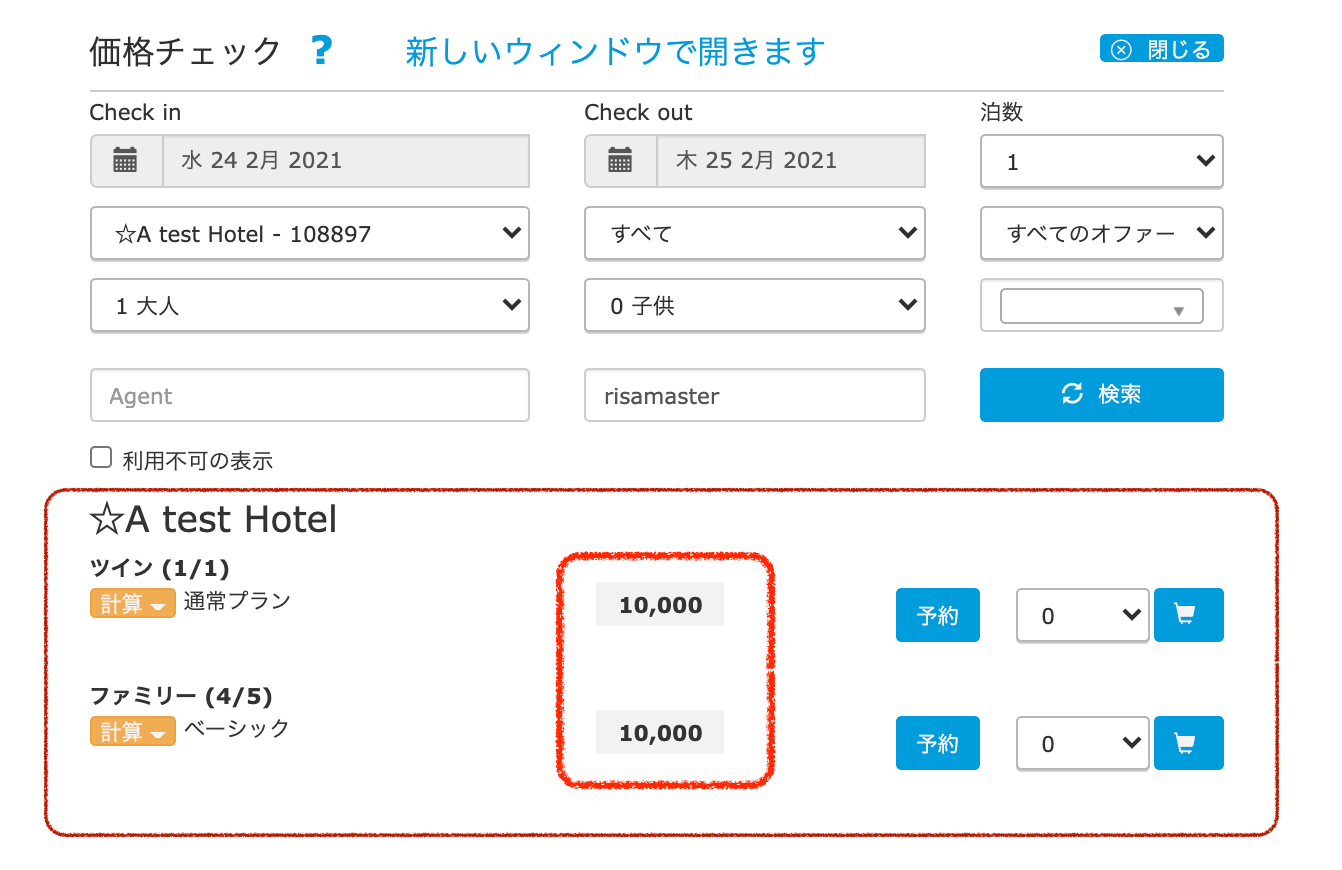
Task: Open the すべてのオファー dropdown
Action: coord(1101,234)
